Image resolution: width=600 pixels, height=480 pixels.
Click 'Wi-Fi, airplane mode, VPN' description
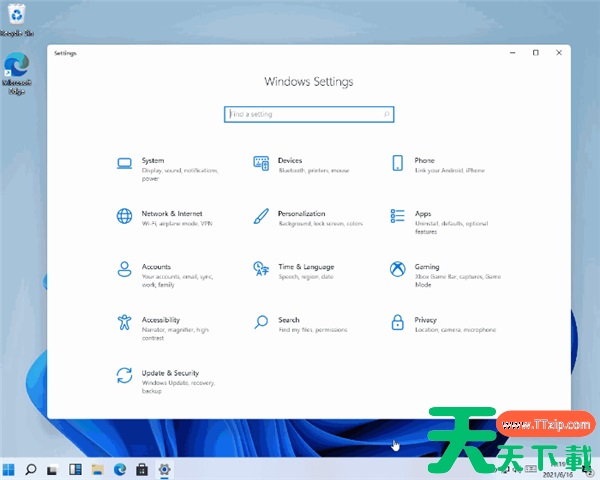(x=177, y=224)
